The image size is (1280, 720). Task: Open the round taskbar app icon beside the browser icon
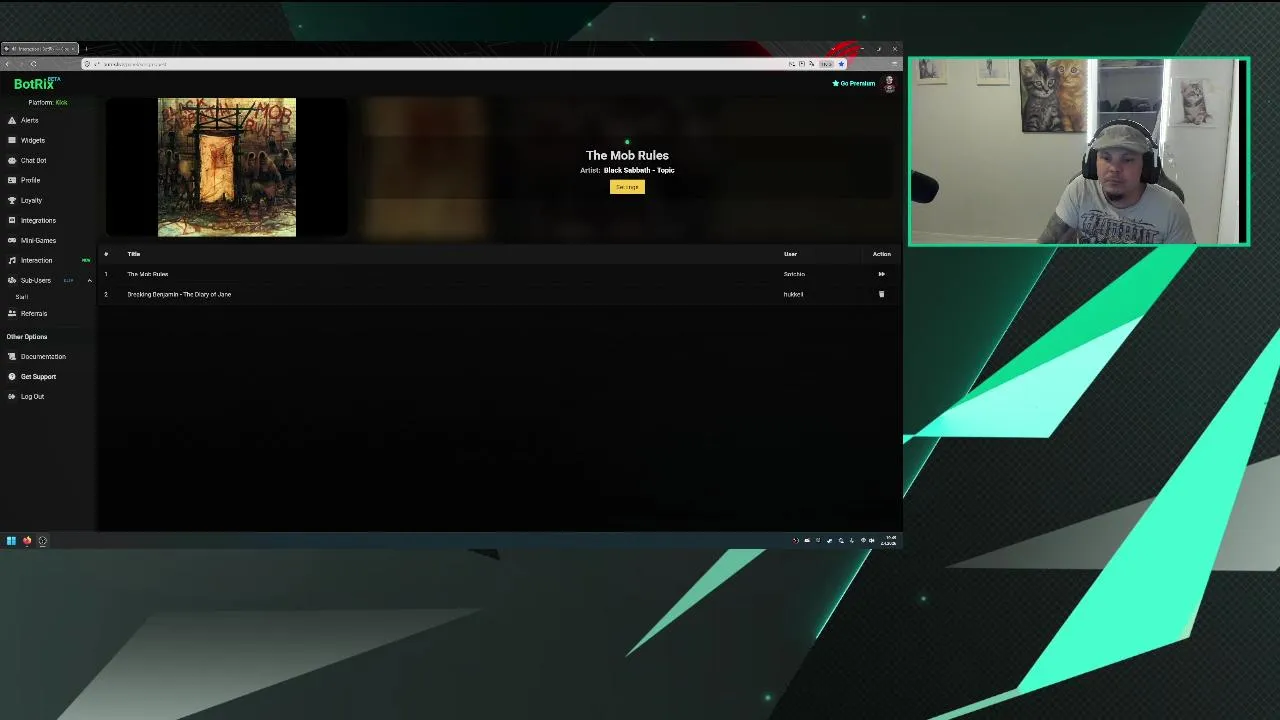click(42, 541)
